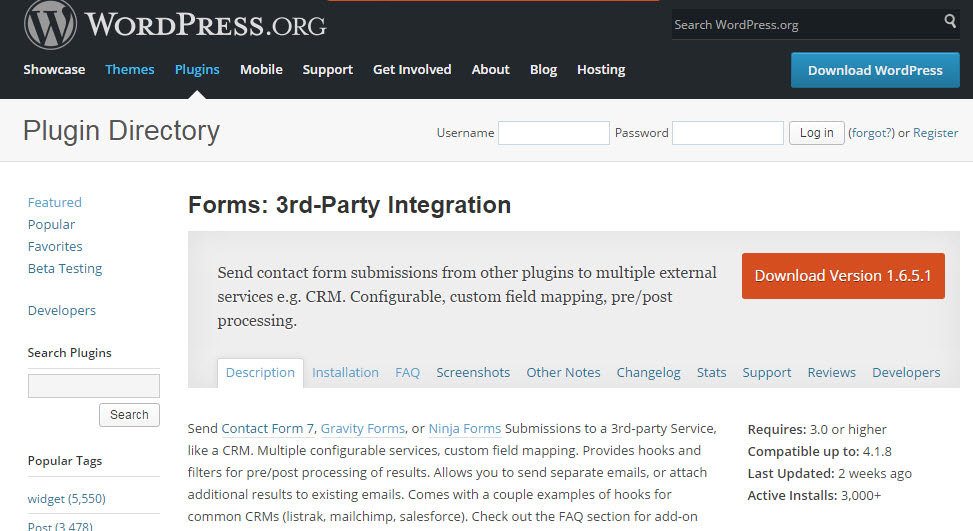Screen dimensions: 973x531
Task: Click the Compatible up to: 4.1.8 text
Action: tap(819, 452)
